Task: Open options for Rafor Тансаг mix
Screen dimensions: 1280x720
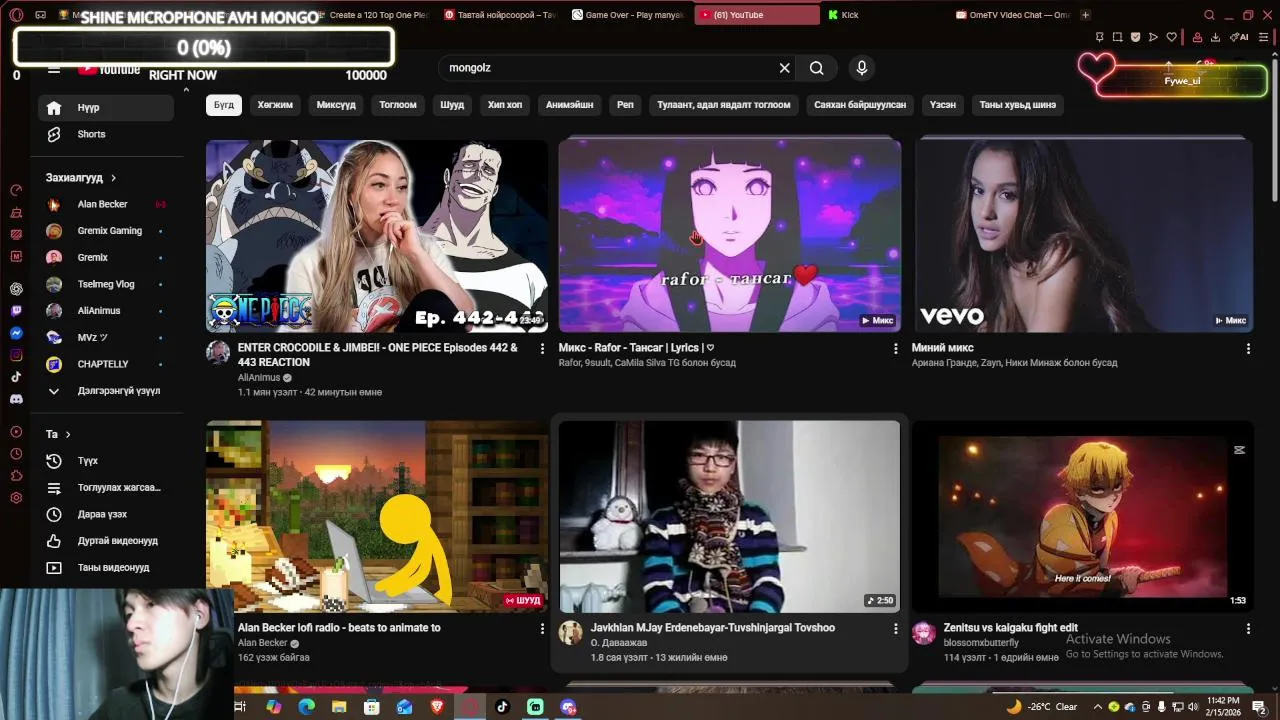Action: [895, 348]
